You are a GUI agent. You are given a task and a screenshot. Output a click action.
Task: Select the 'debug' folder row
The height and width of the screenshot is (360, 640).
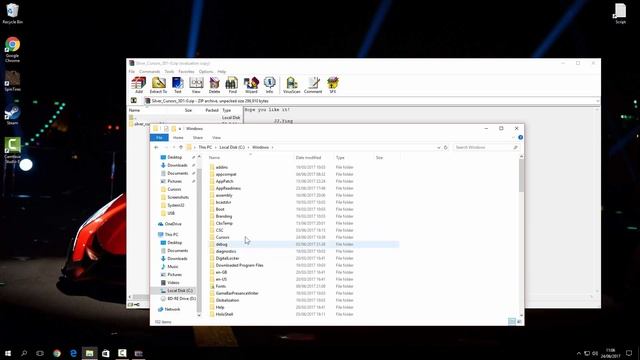point(304,244)
